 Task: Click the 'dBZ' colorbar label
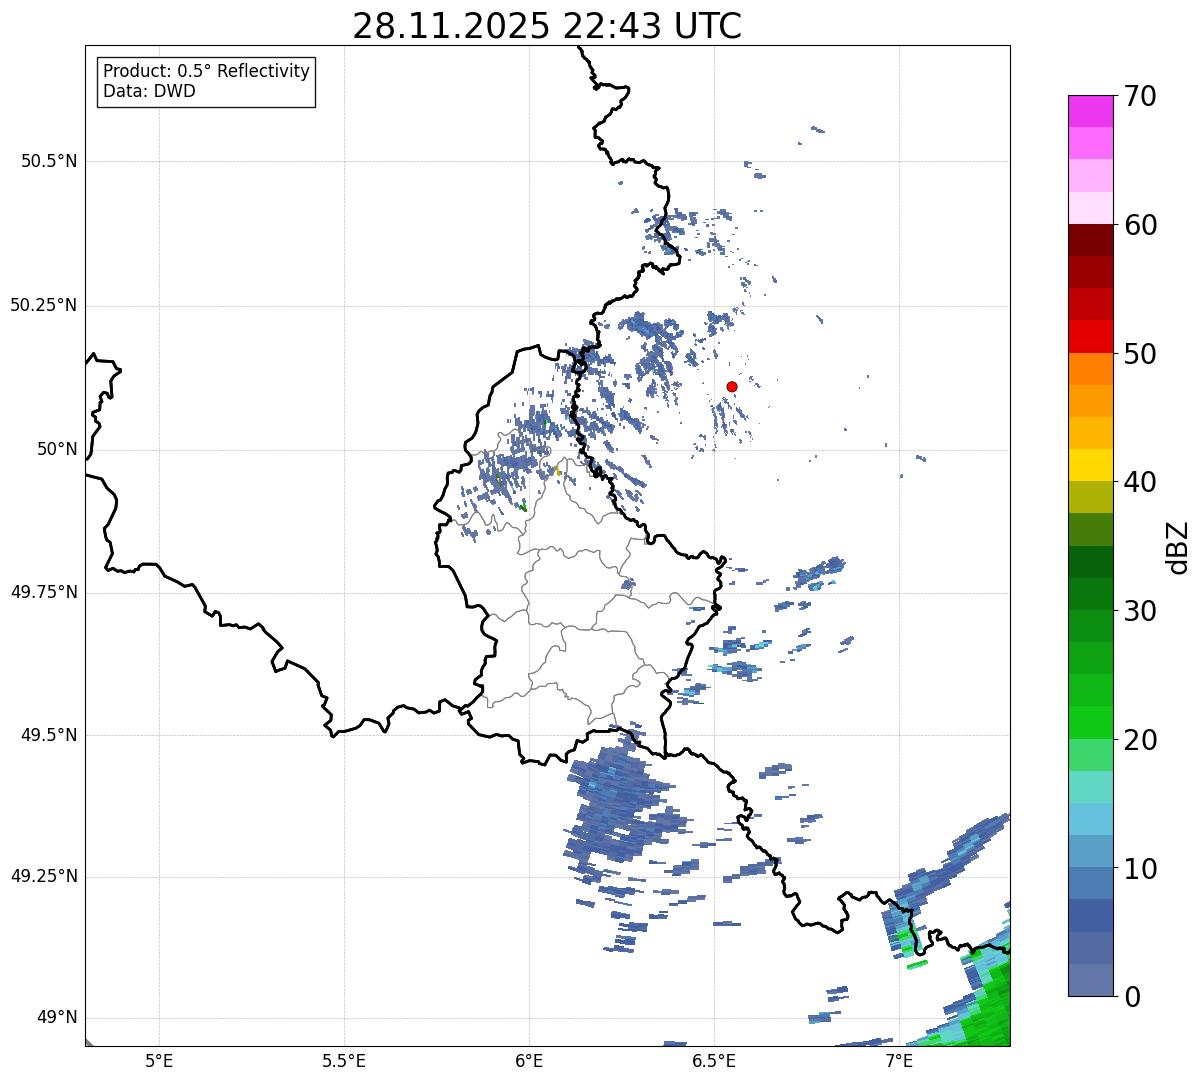tap(1178, 546)
